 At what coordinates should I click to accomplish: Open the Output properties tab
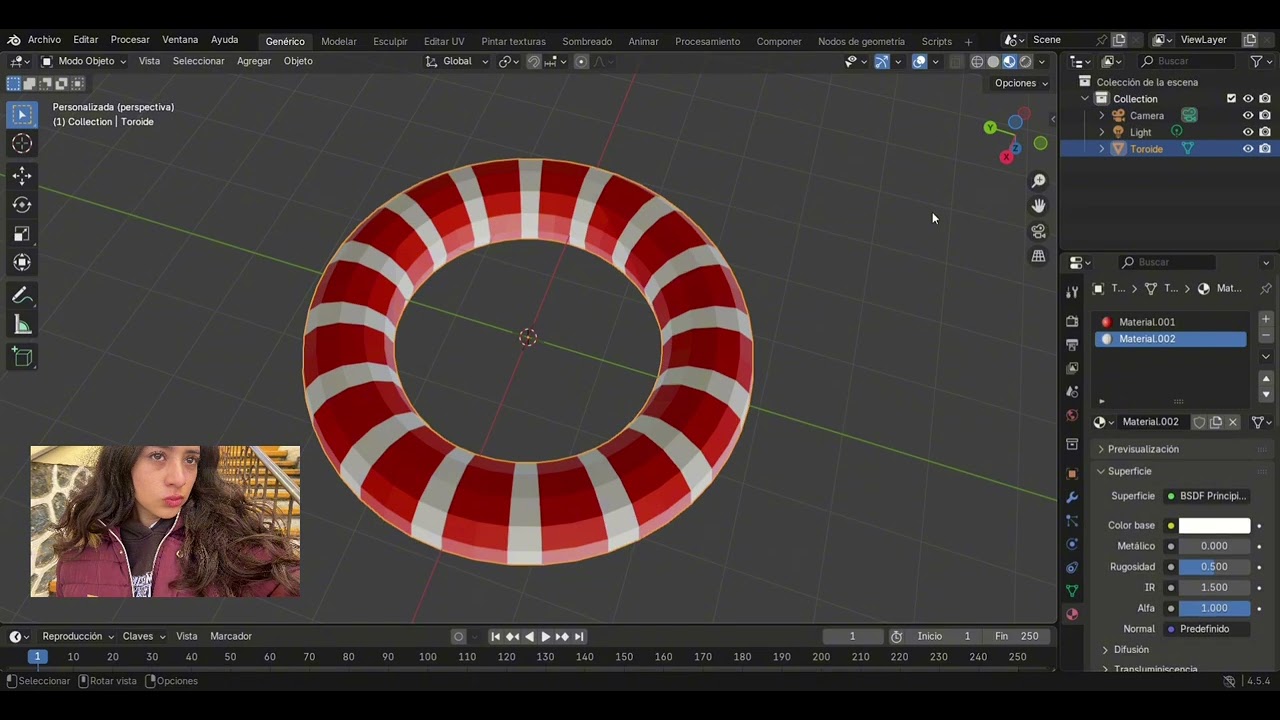point(1072,345)
